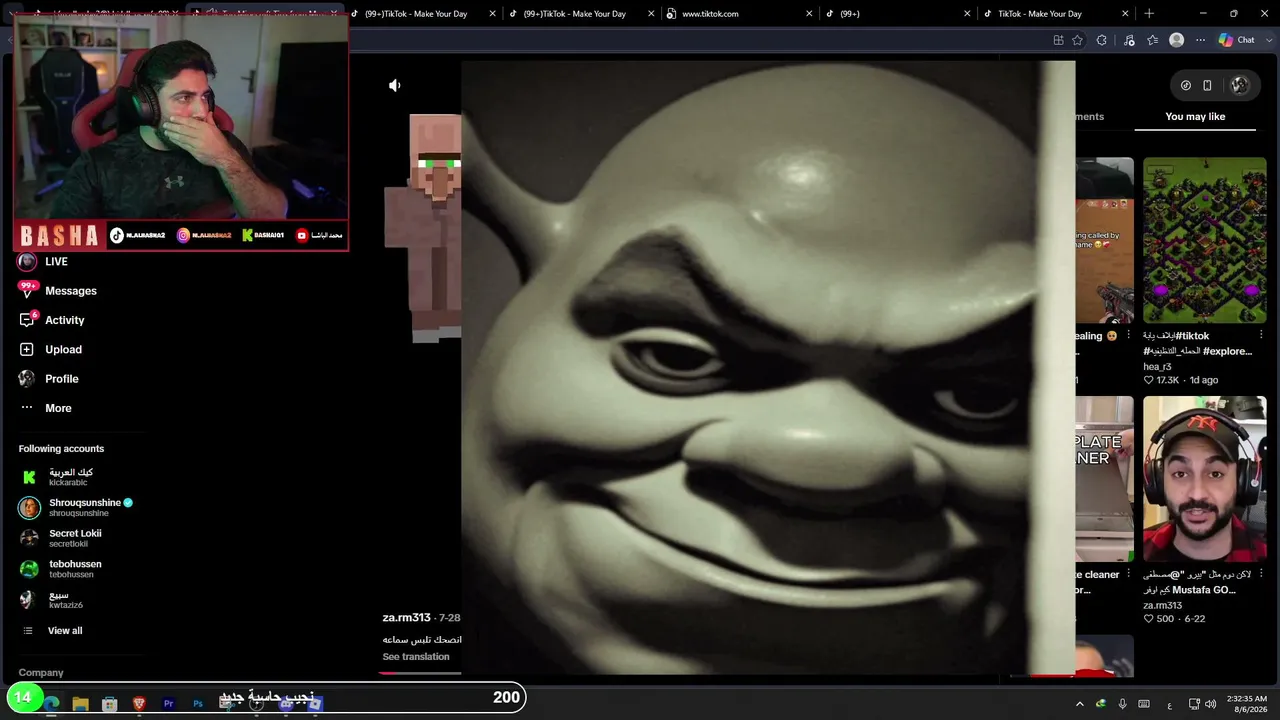The image size is (1280, 720).
Task: Open Shrouqsunshine followed account
Action: (x=76, y=508)
